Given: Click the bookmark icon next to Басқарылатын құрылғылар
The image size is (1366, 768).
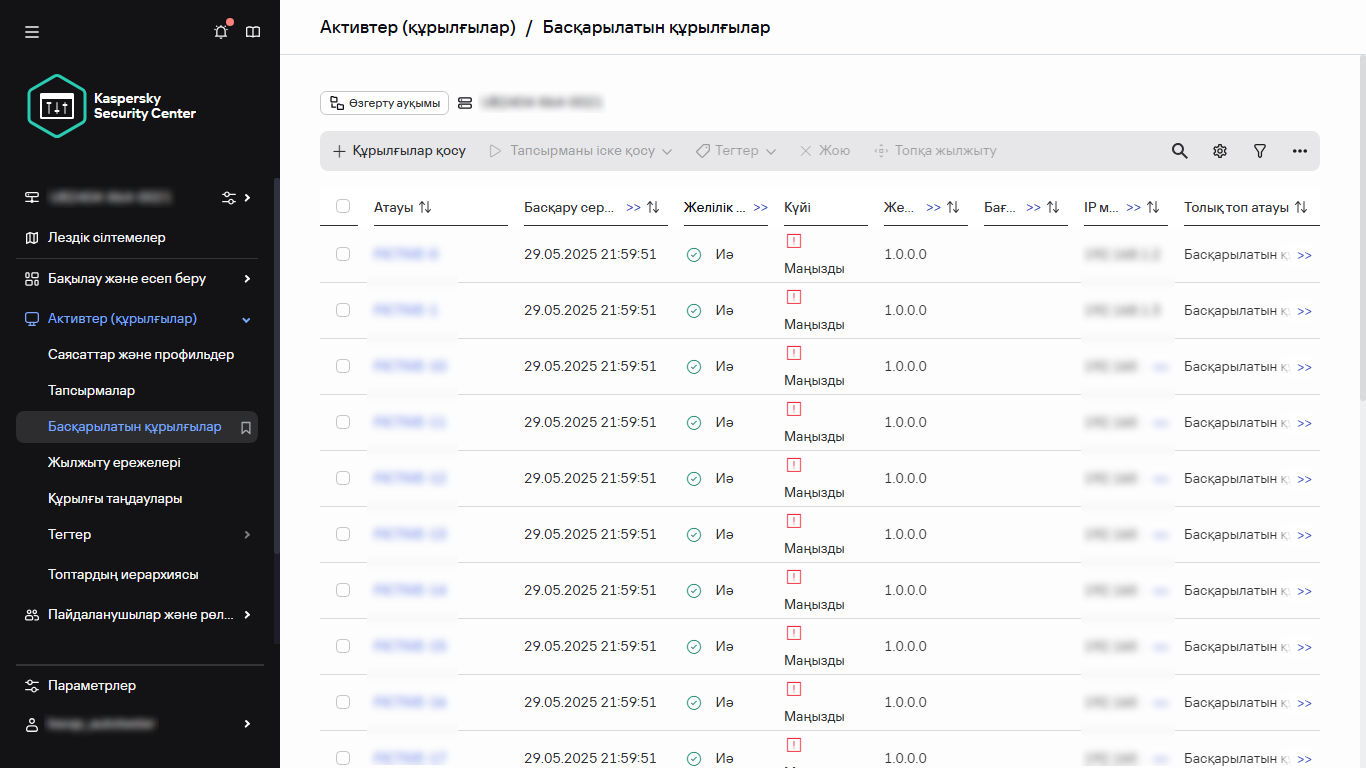Looking at the screenshot, I should coord(246,426).
